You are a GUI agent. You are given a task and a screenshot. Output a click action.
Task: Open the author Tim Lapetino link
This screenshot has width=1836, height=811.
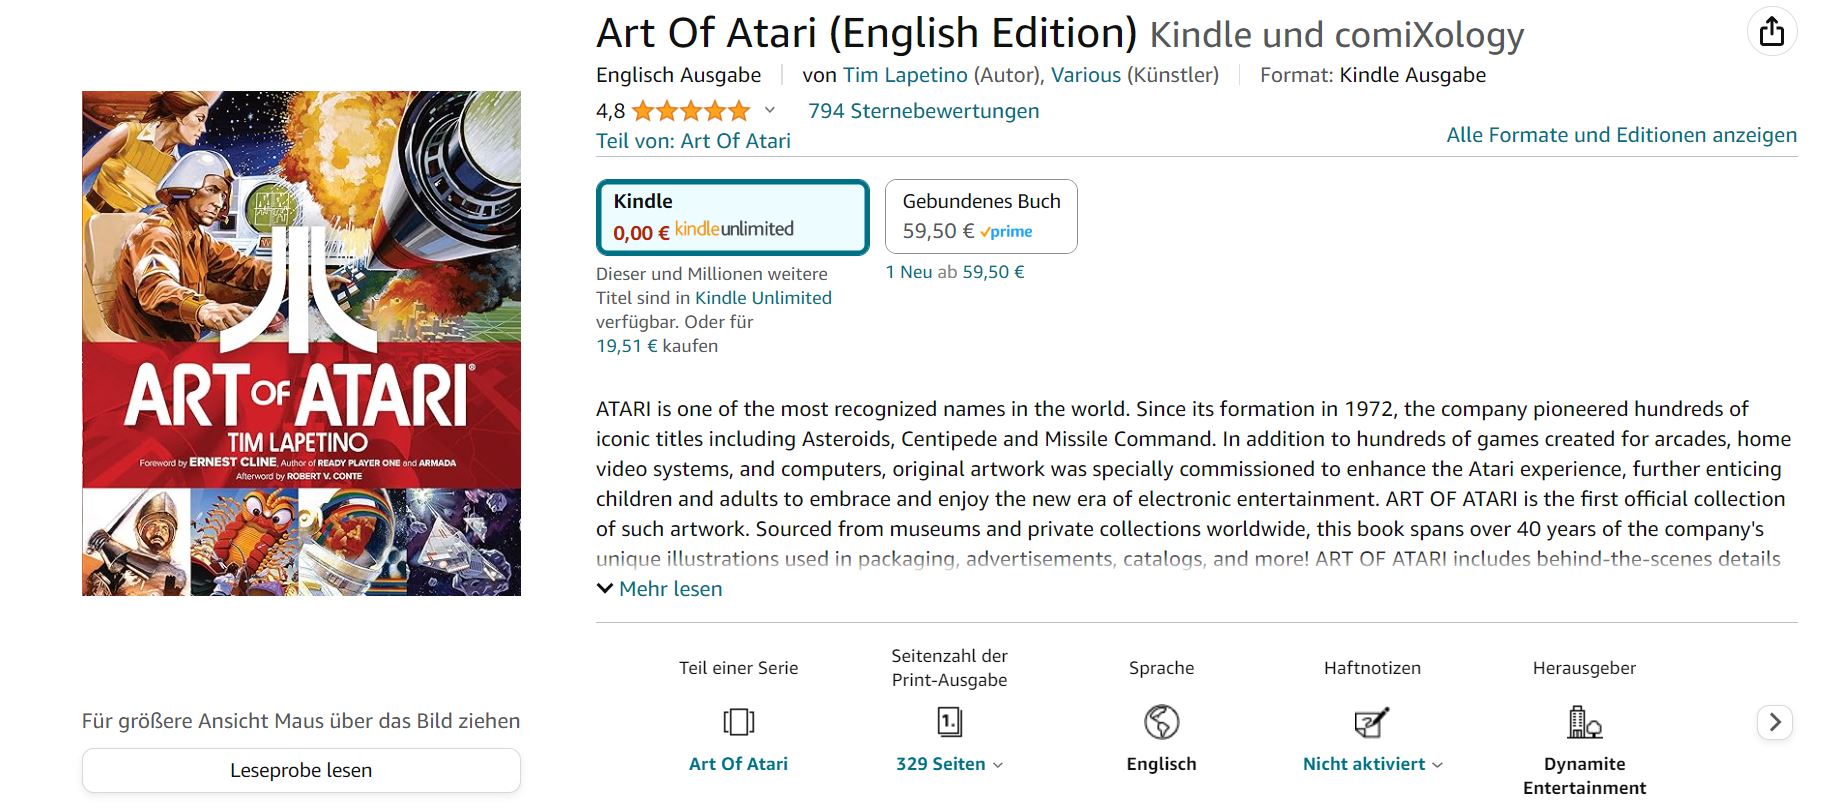(x=905, y=75)
